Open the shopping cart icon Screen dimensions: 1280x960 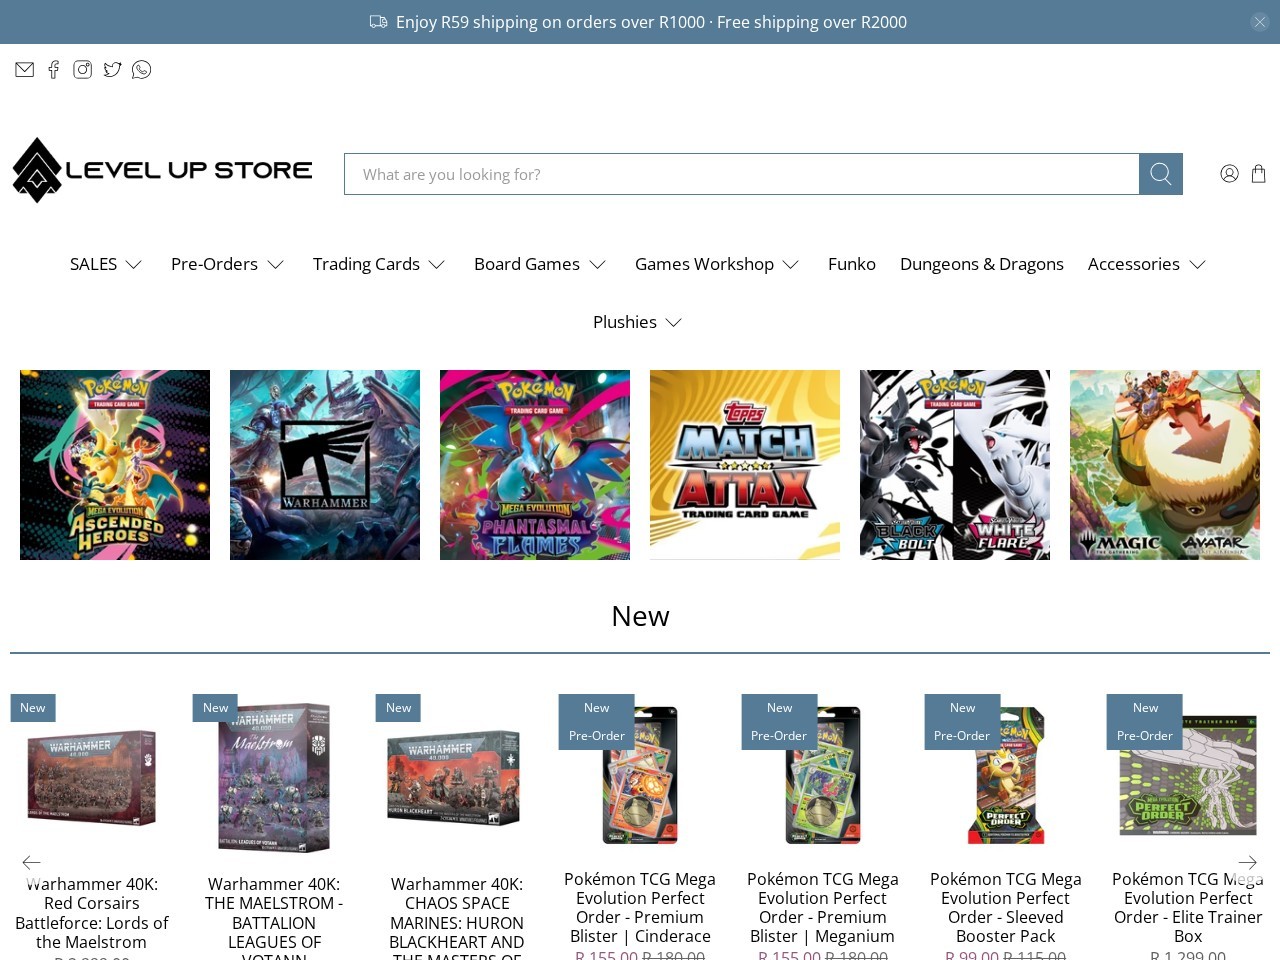[1258, 173]
